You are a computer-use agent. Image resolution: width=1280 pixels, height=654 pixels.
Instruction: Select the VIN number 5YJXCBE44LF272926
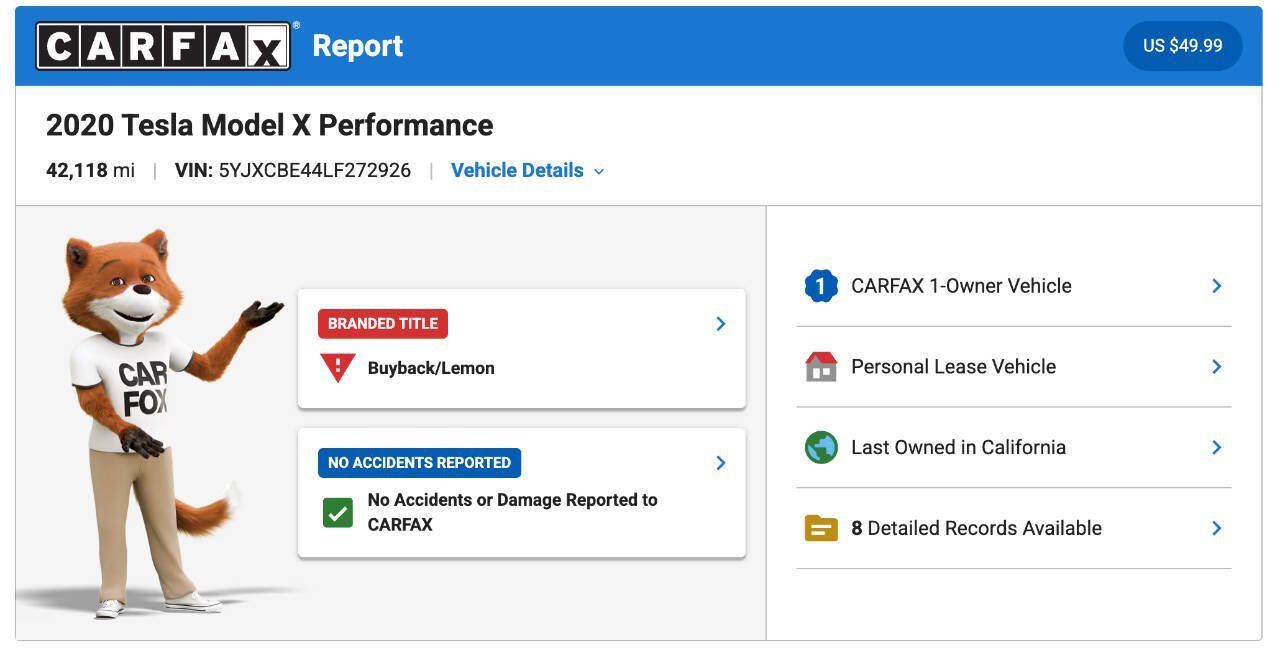pos(315,170)
